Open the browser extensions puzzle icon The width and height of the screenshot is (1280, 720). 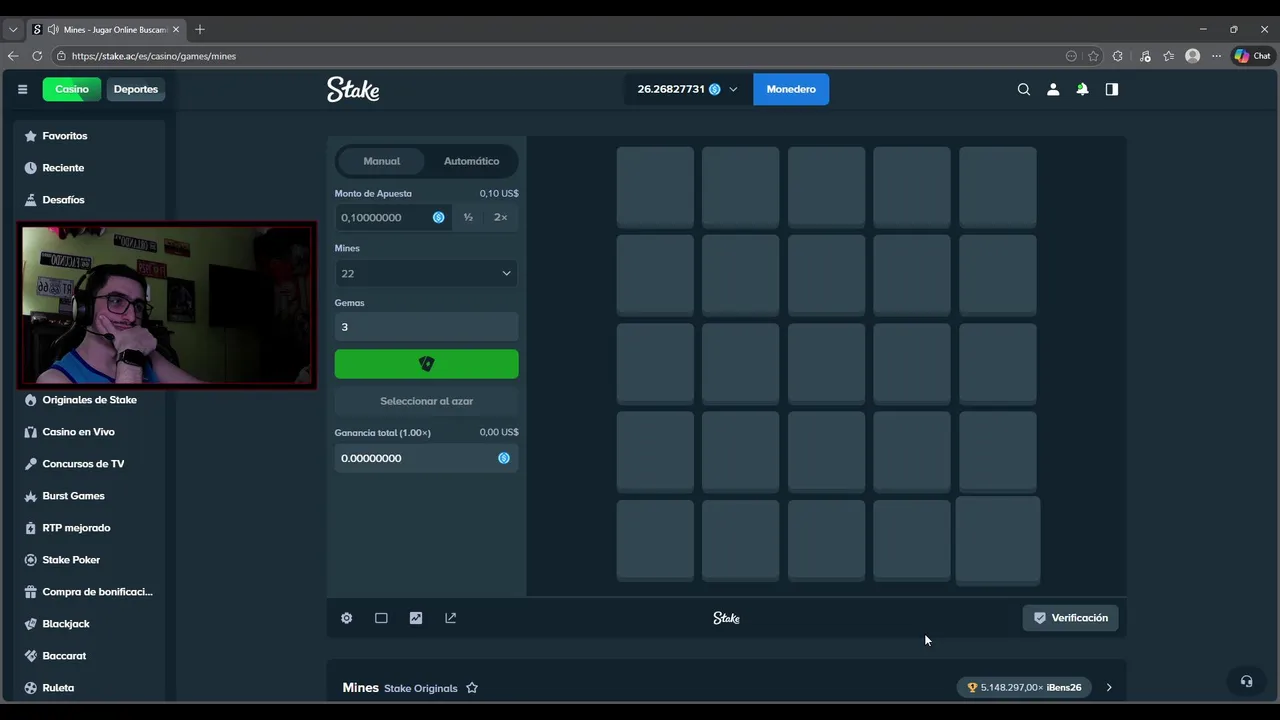(x=1118, y=56)
